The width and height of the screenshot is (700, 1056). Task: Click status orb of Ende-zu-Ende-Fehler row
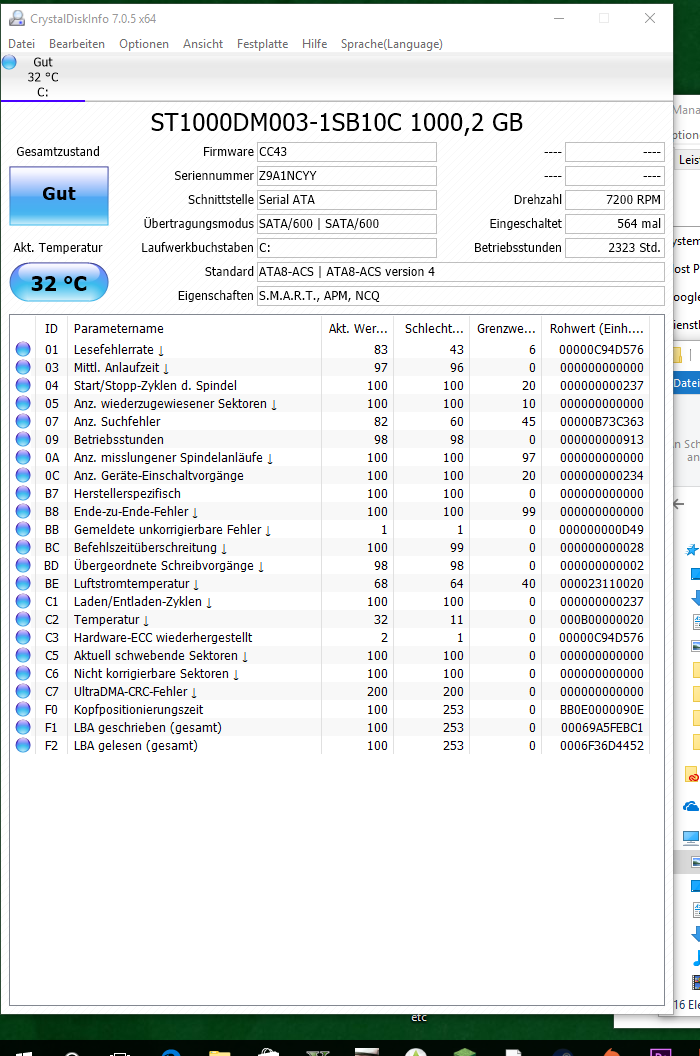click(23, 511)
